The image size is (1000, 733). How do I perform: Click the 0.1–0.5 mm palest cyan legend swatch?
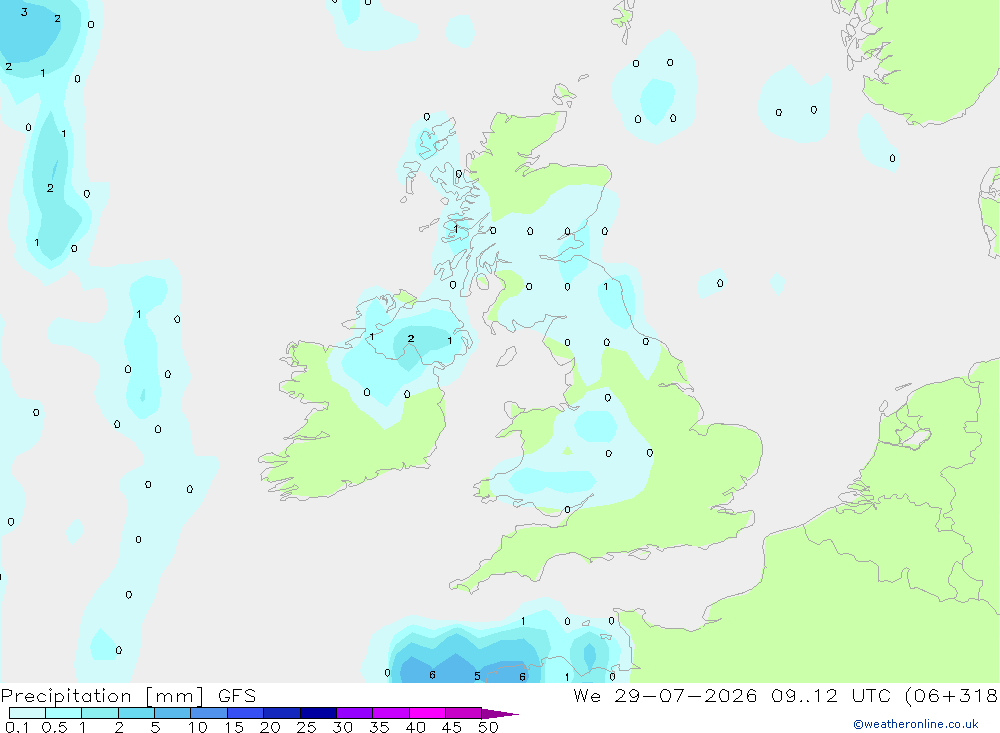click(x=27, y=713)
